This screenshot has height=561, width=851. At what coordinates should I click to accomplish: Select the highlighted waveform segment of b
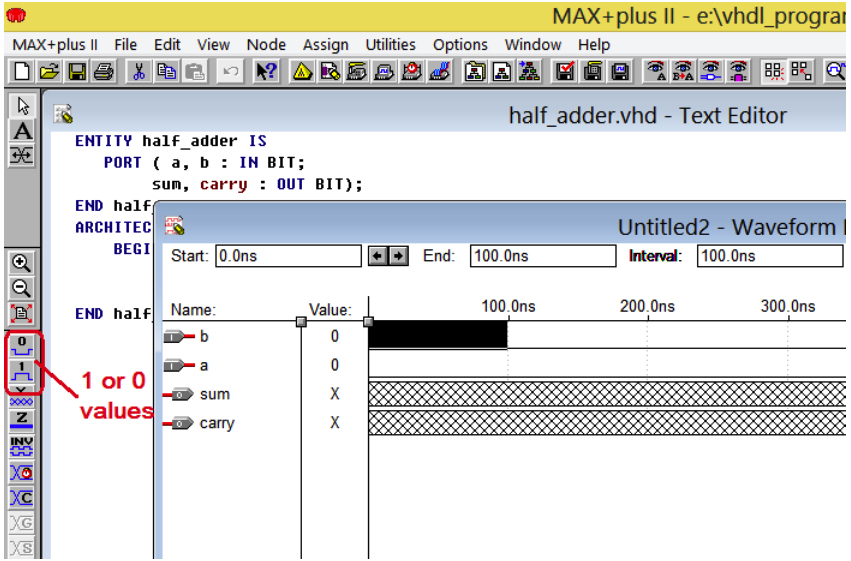[438, 334]
